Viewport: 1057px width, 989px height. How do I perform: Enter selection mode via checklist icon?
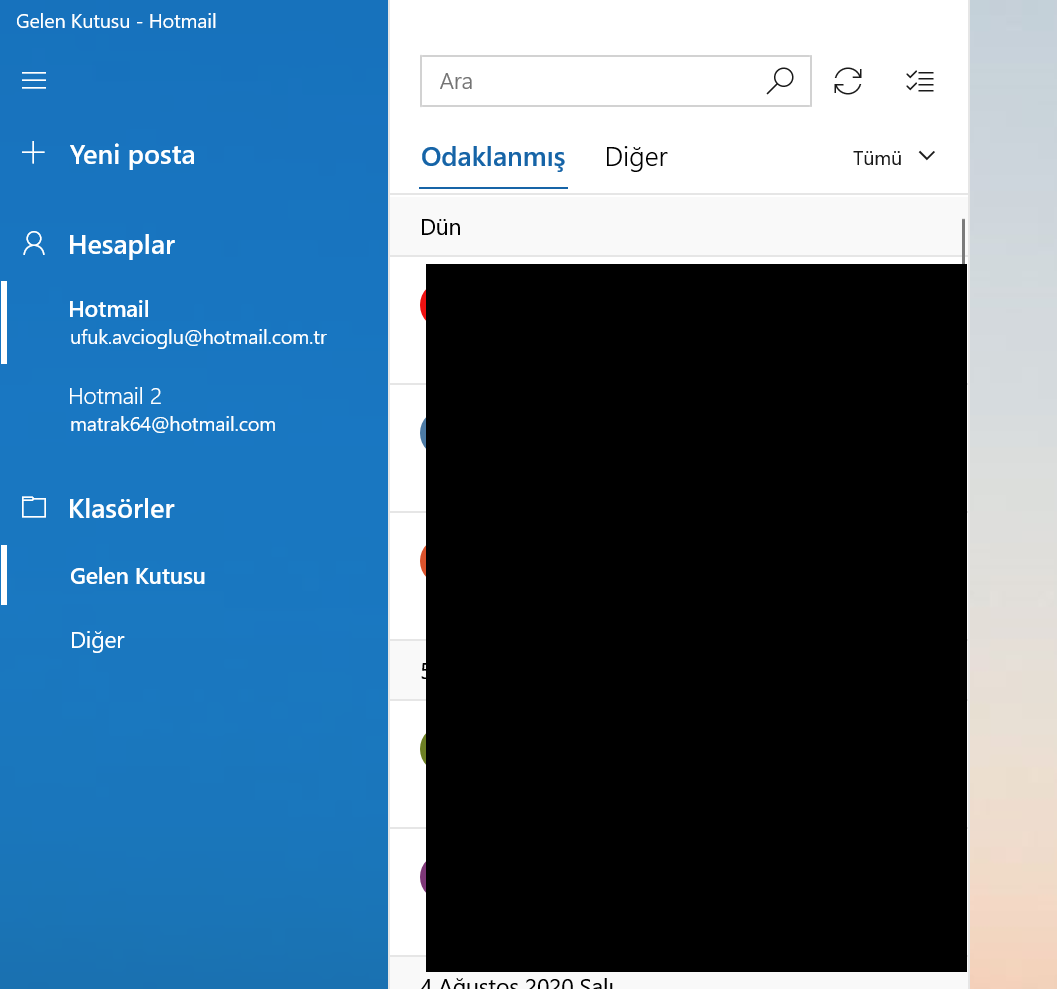coord(919,82)
